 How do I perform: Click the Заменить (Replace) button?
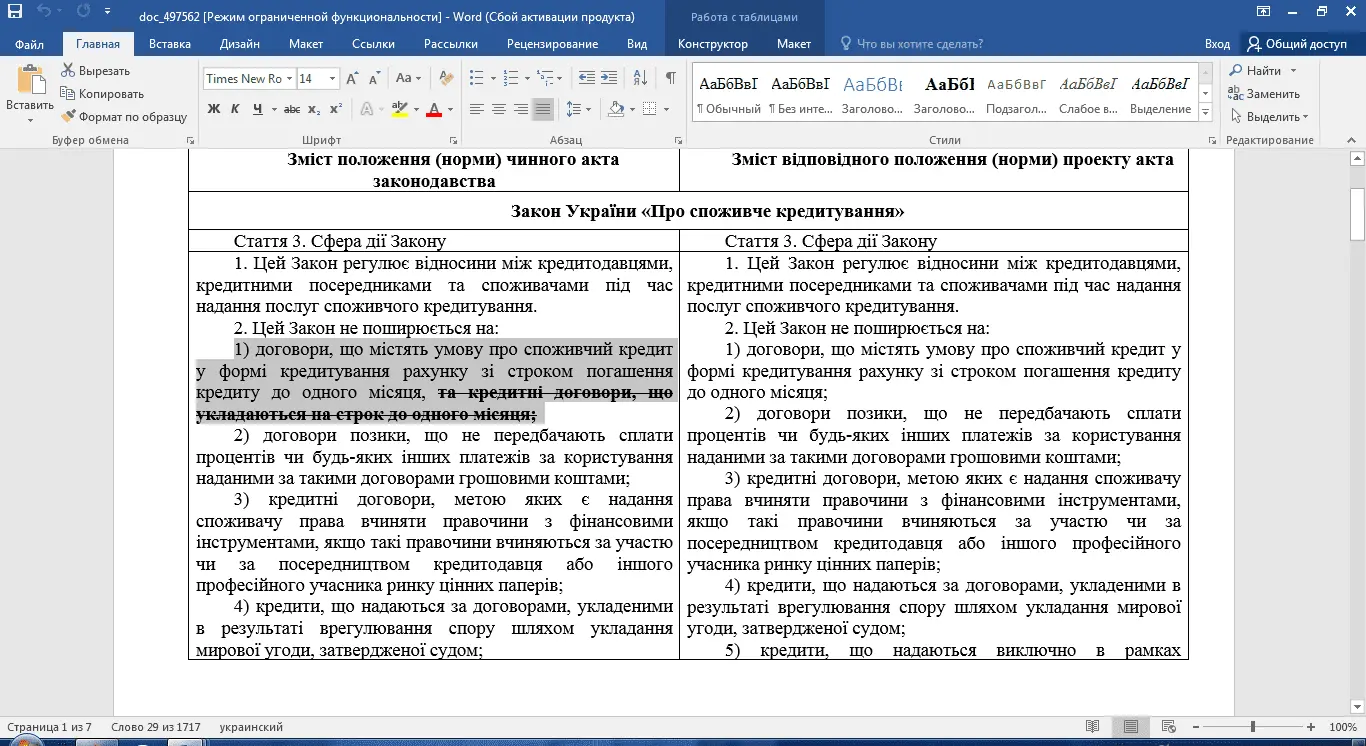click(1264, 94)
